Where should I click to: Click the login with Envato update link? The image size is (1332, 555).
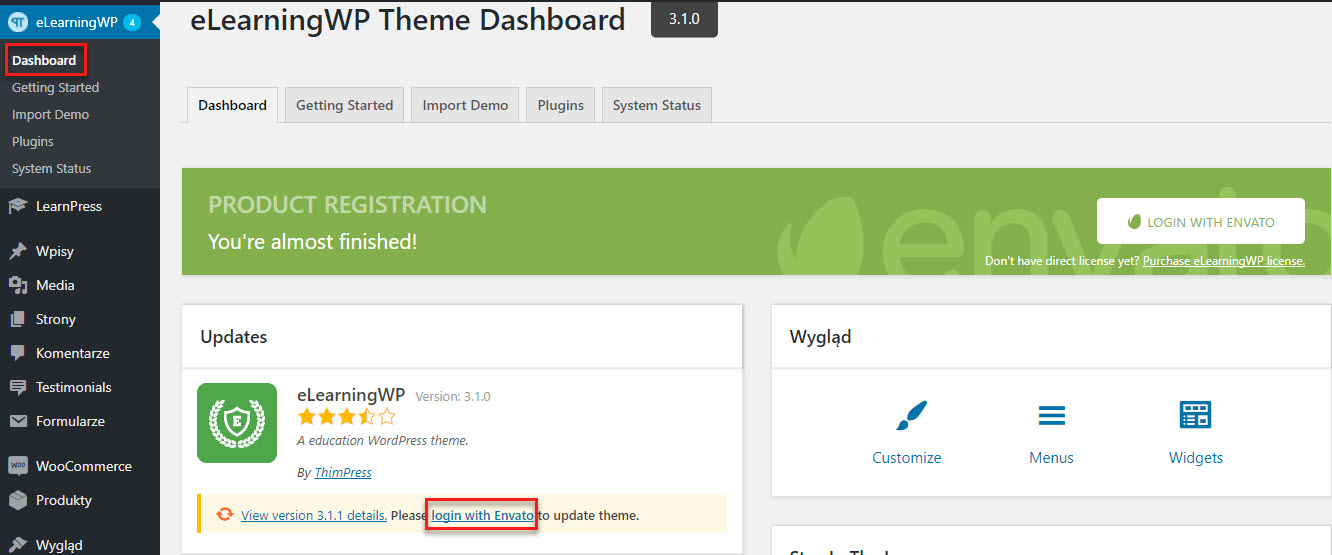coord(483,515)
